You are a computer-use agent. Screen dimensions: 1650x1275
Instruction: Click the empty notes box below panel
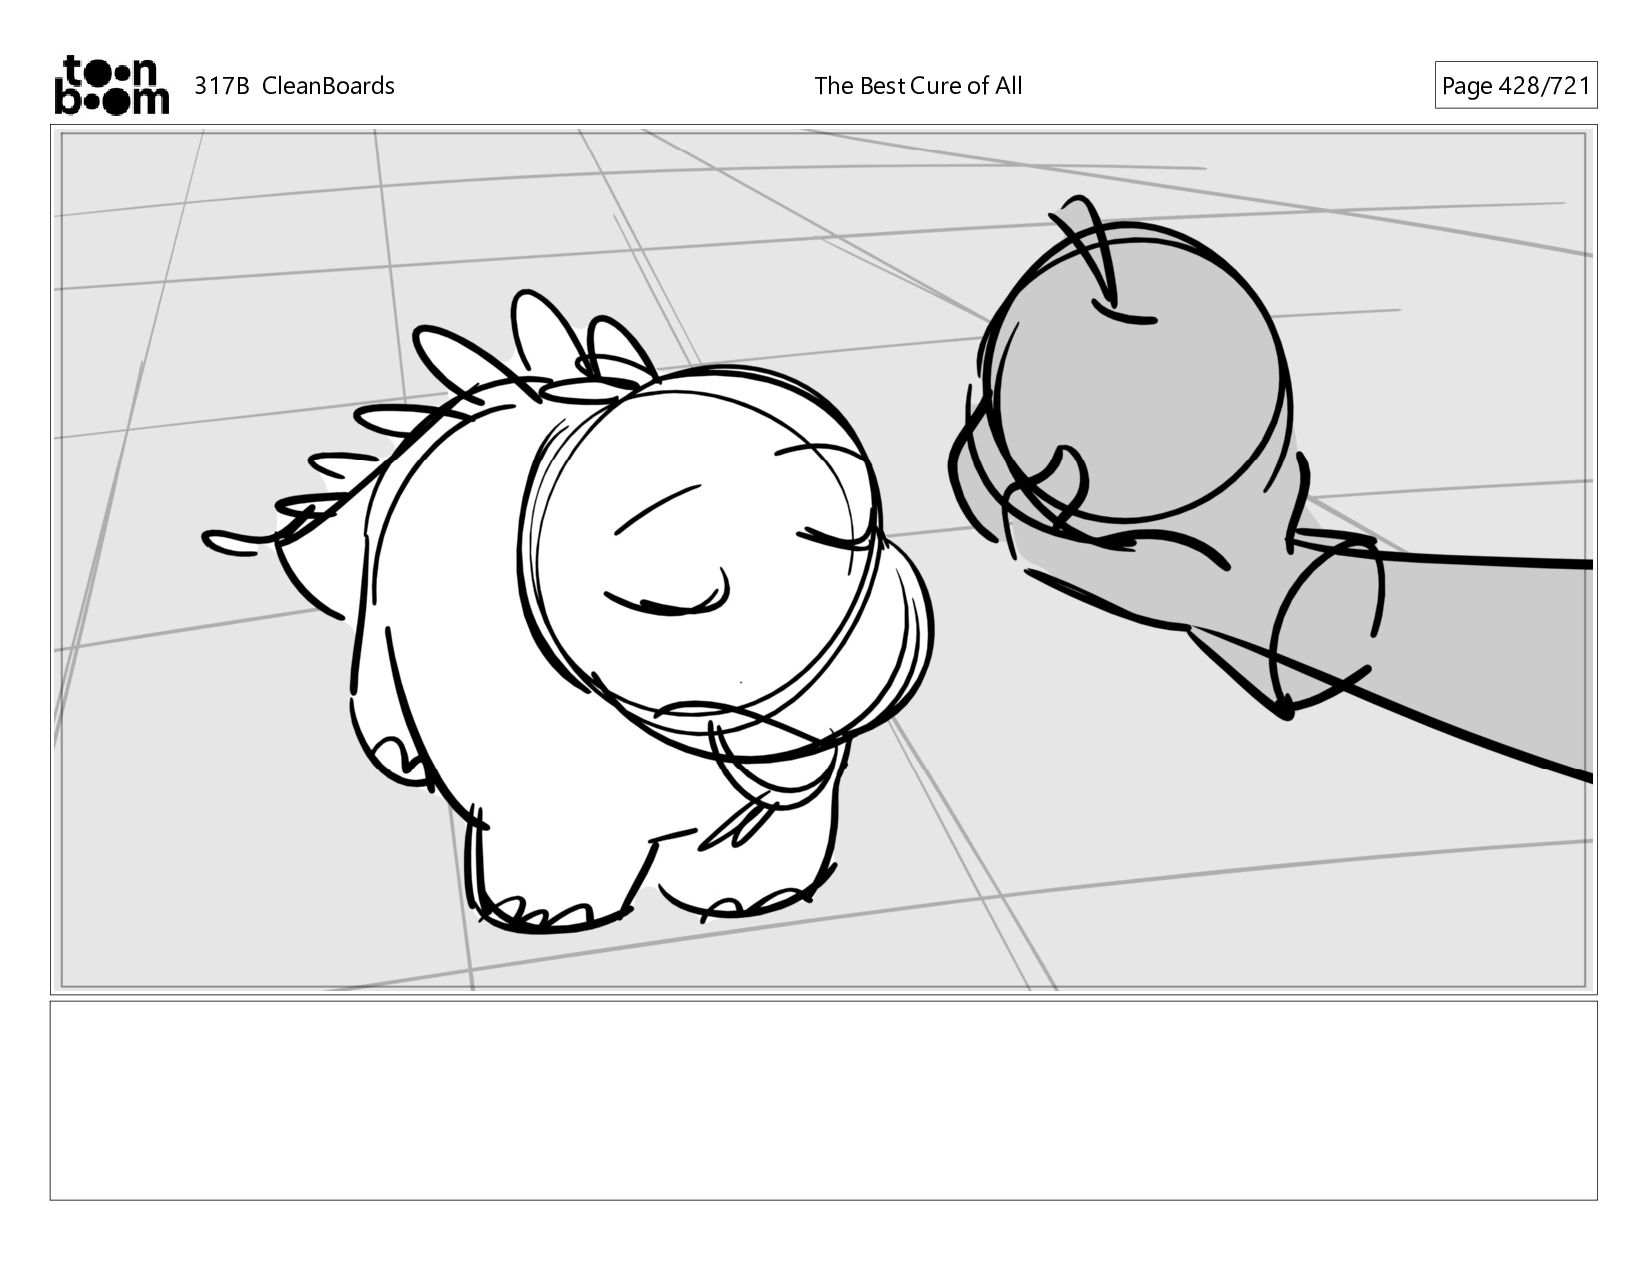823,1100
